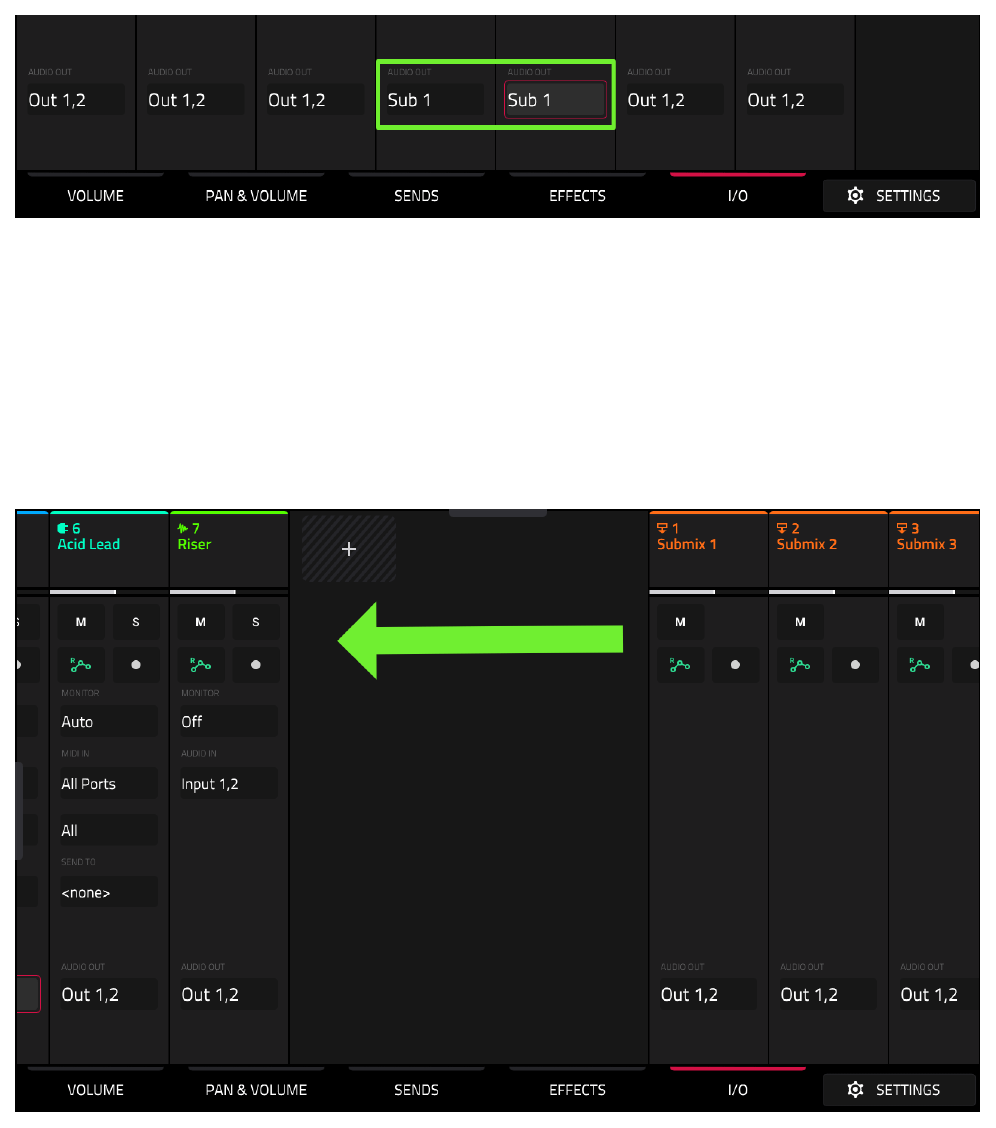This screenshot has height=1128, width=996.
Task: Mute the Riser track
Action: 201,622
